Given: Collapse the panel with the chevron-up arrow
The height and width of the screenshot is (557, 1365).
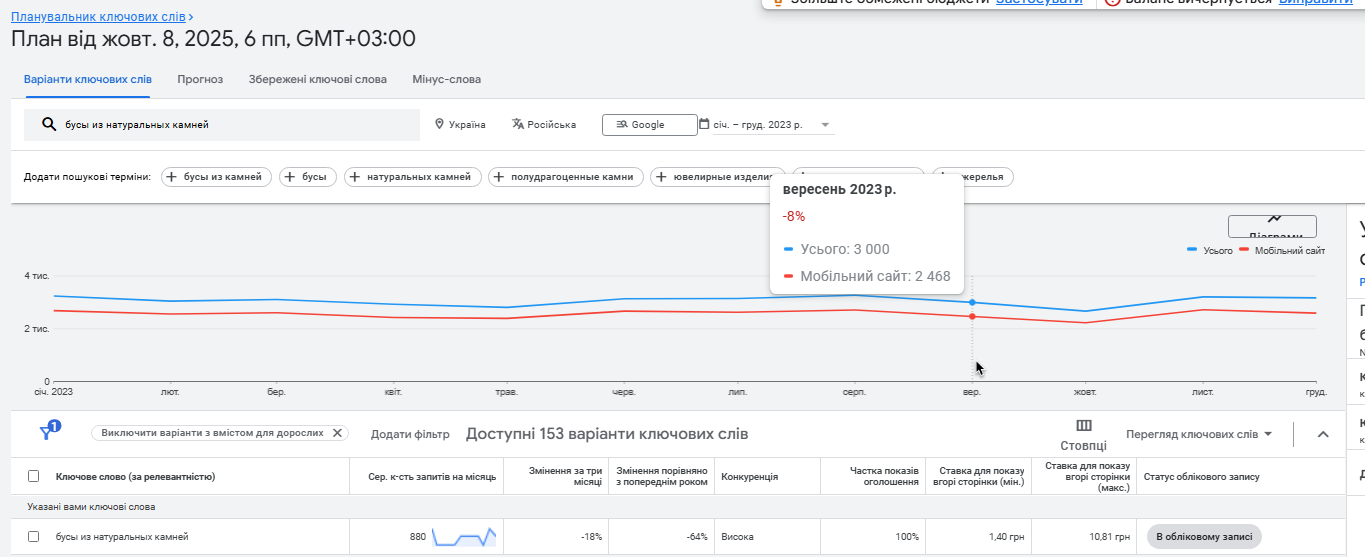Looking at the screenshot, I should (1323, 434).
